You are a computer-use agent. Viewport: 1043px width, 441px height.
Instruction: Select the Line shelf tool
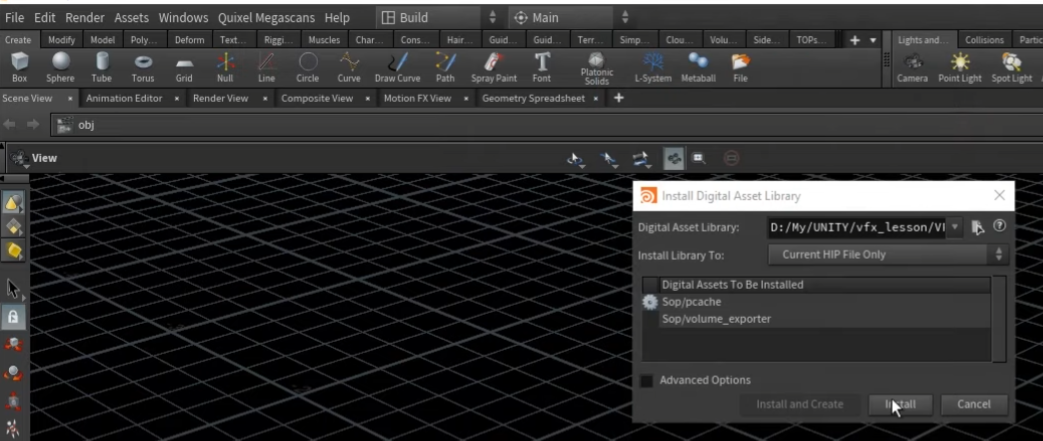click(x=267, y=67)
